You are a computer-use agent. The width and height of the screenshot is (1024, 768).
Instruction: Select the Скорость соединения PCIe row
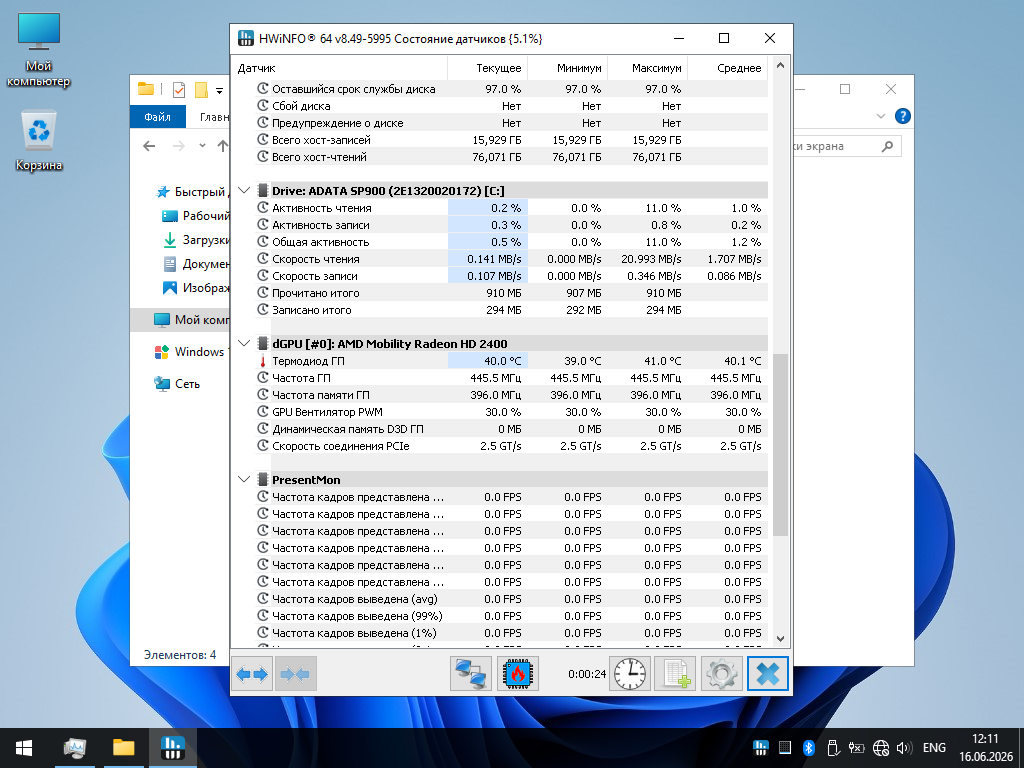(511, 446)
